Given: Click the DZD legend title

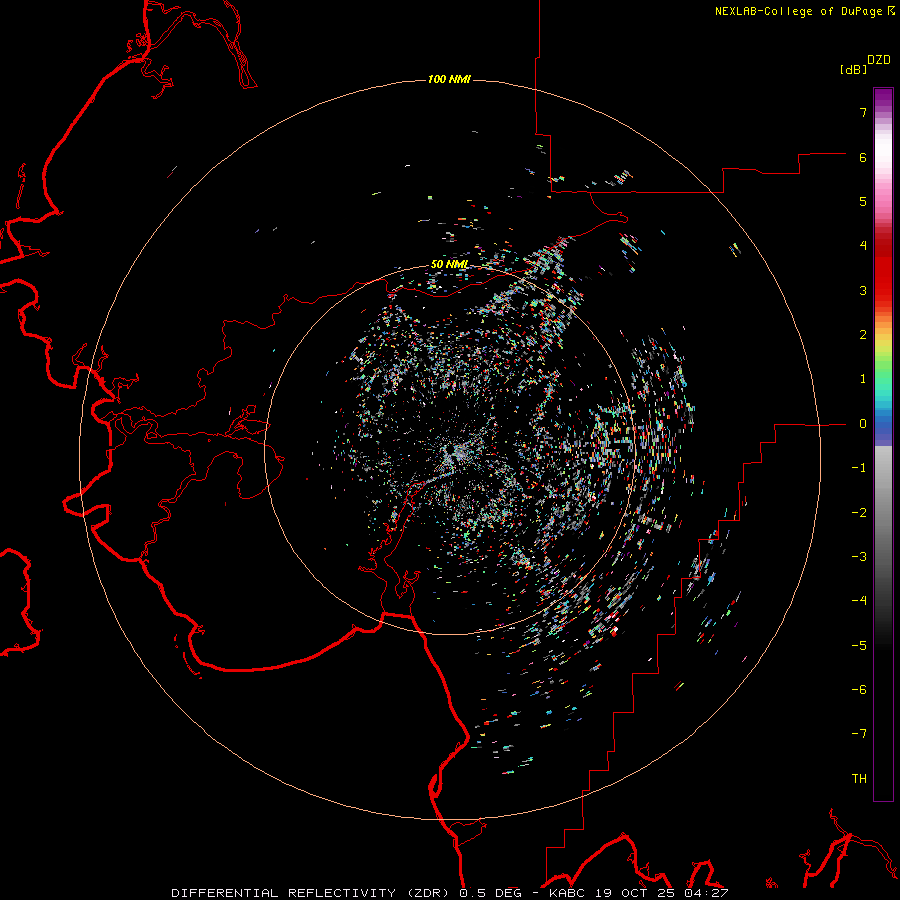Looking at the screenshot, I should click(x=879, y=60).
